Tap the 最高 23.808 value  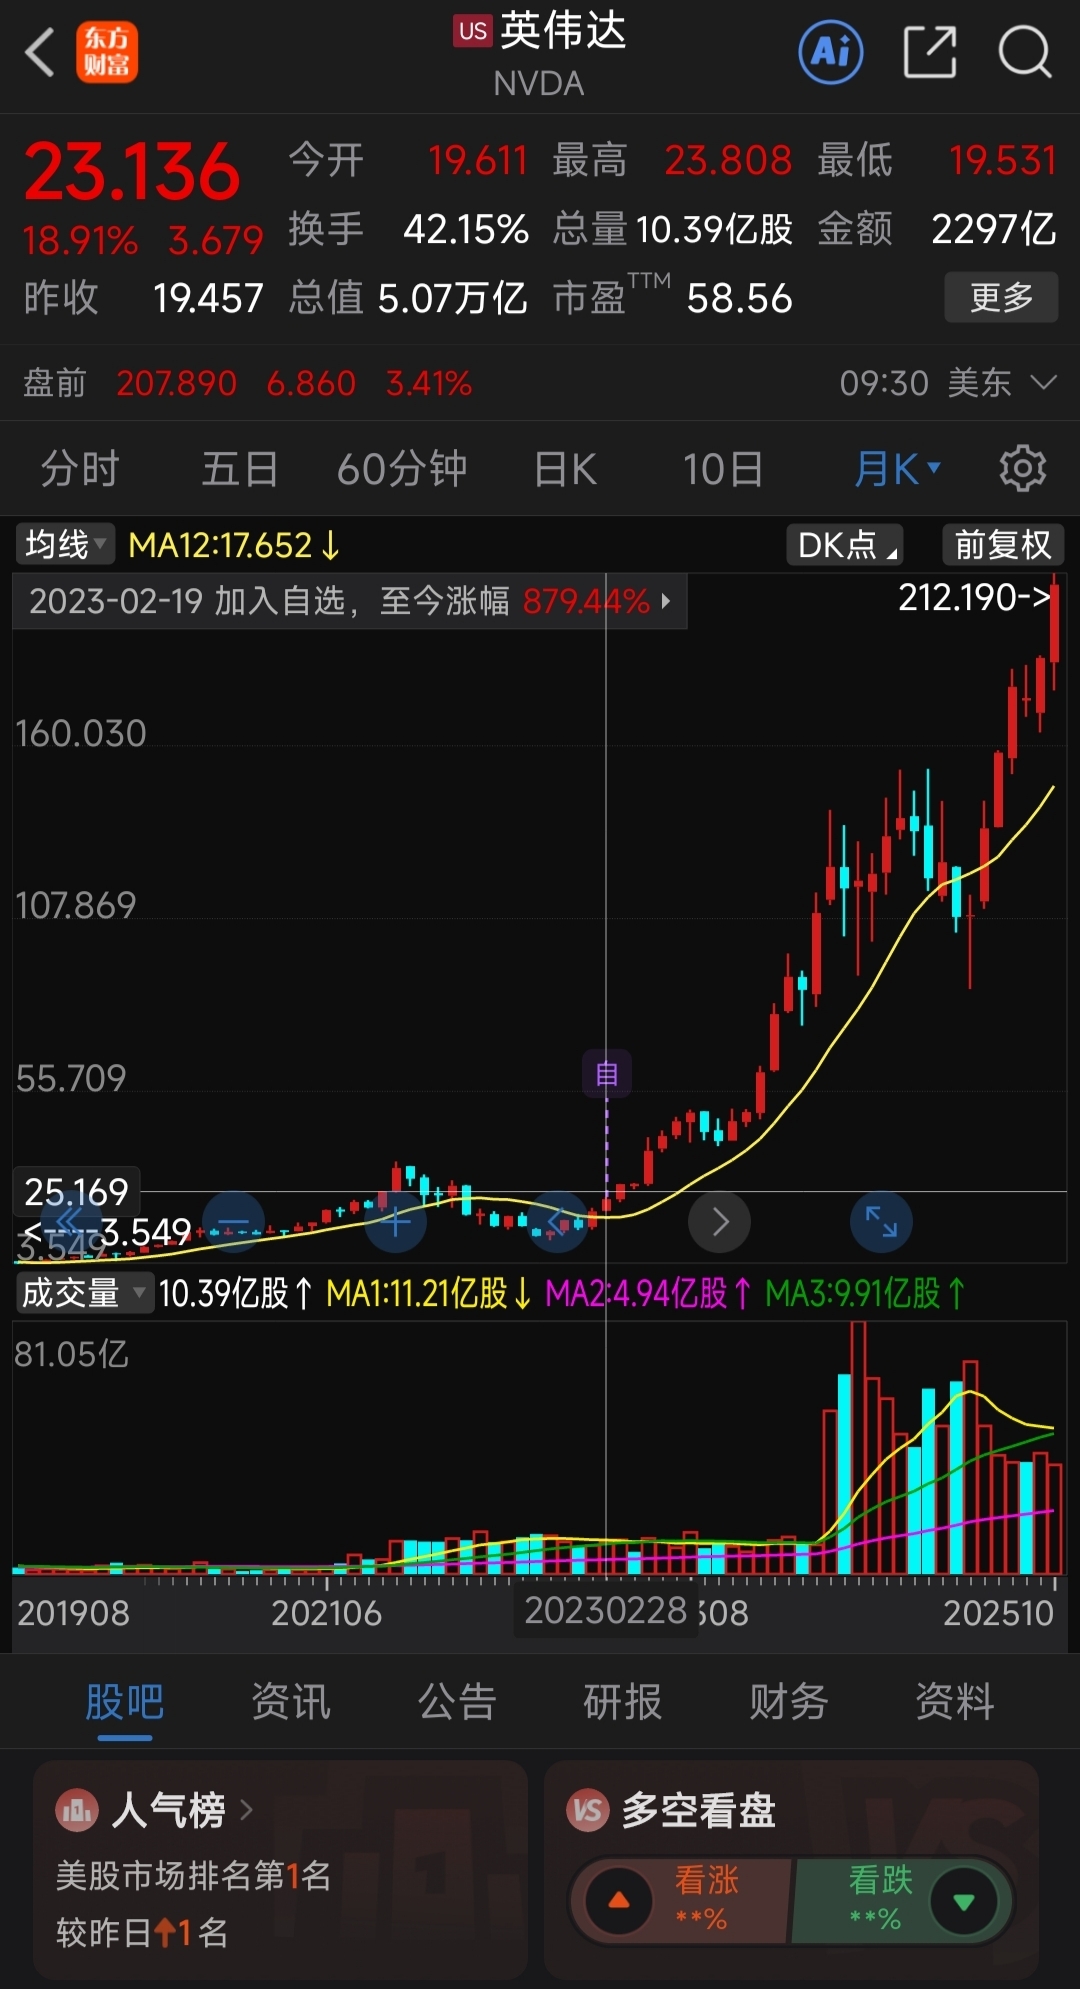click(728, 160)
